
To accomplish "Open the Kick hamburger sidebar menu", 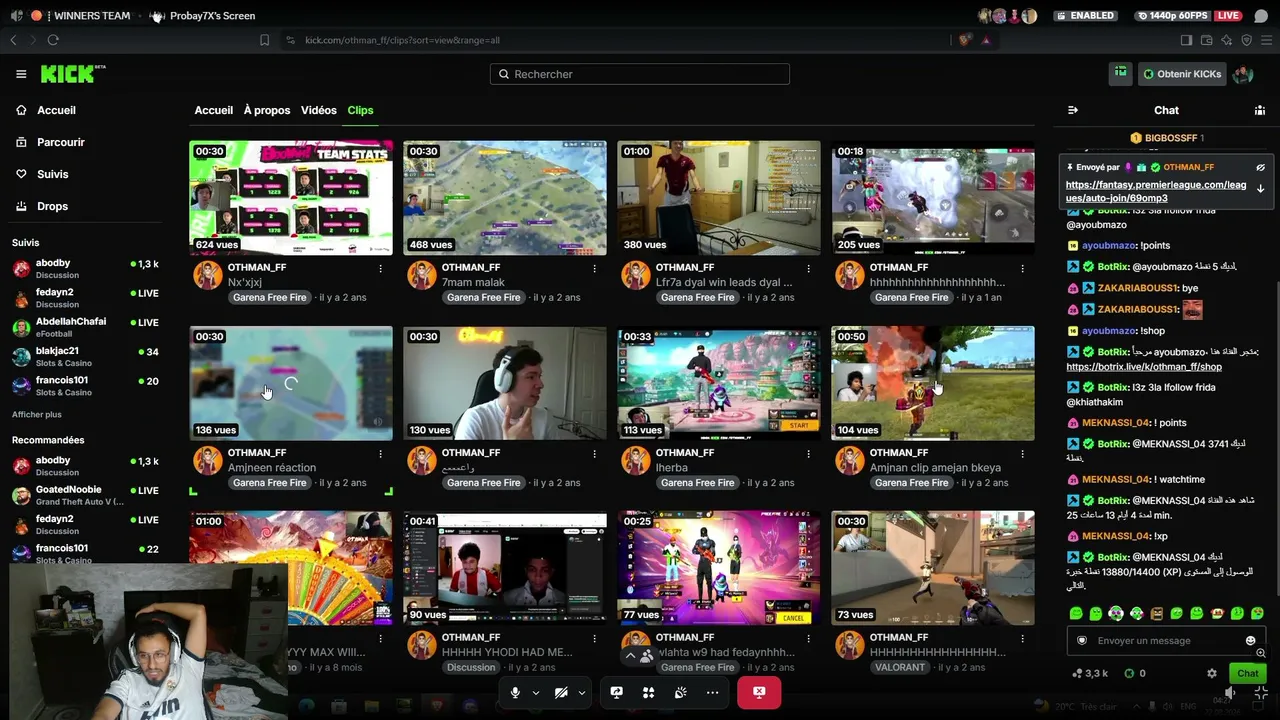I will click(x=21, y=74).
